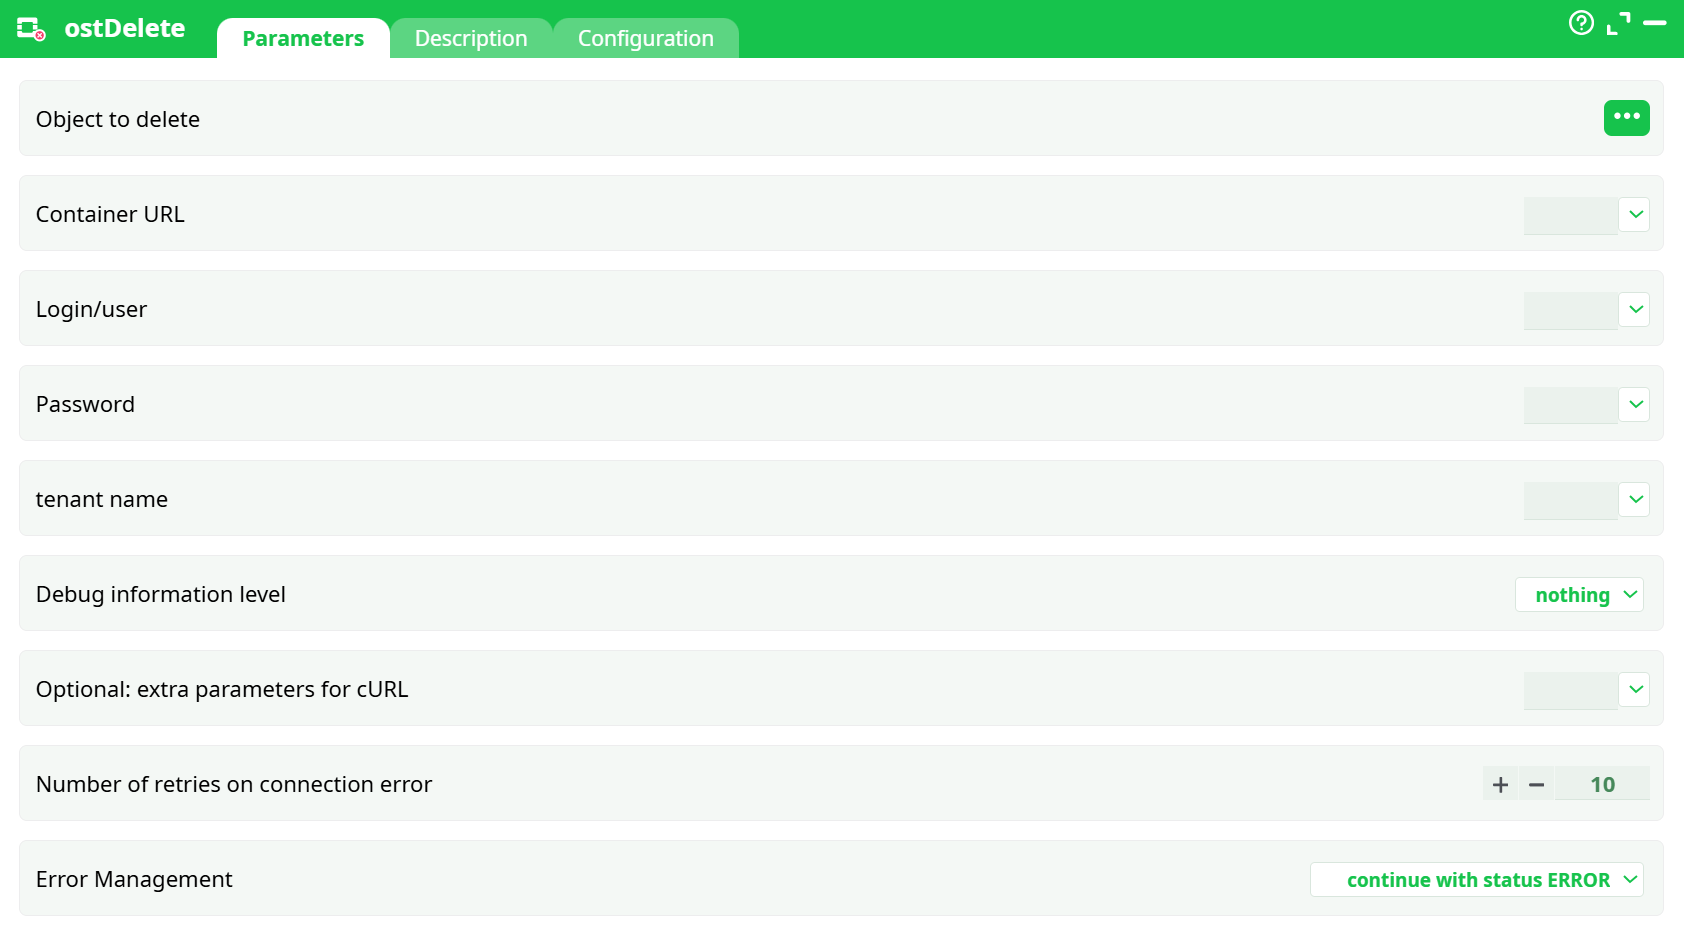1684x929 pixels.
Task: Open the tenant name dropdown arrow
Action: tap(1635, 499)
